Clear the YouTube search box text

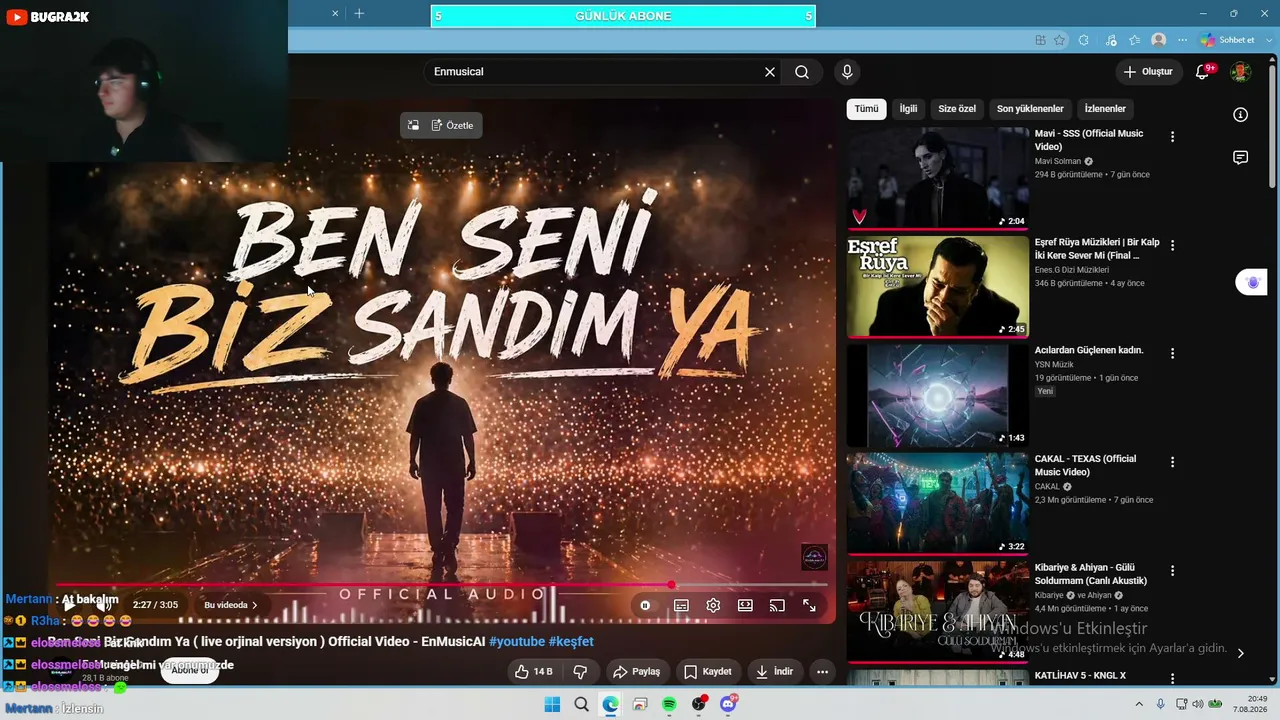[770, 72]
